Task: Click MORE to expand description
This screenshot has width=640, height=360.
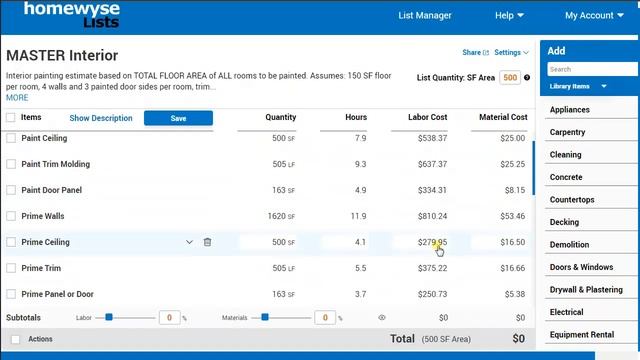Action: (17, 98)
